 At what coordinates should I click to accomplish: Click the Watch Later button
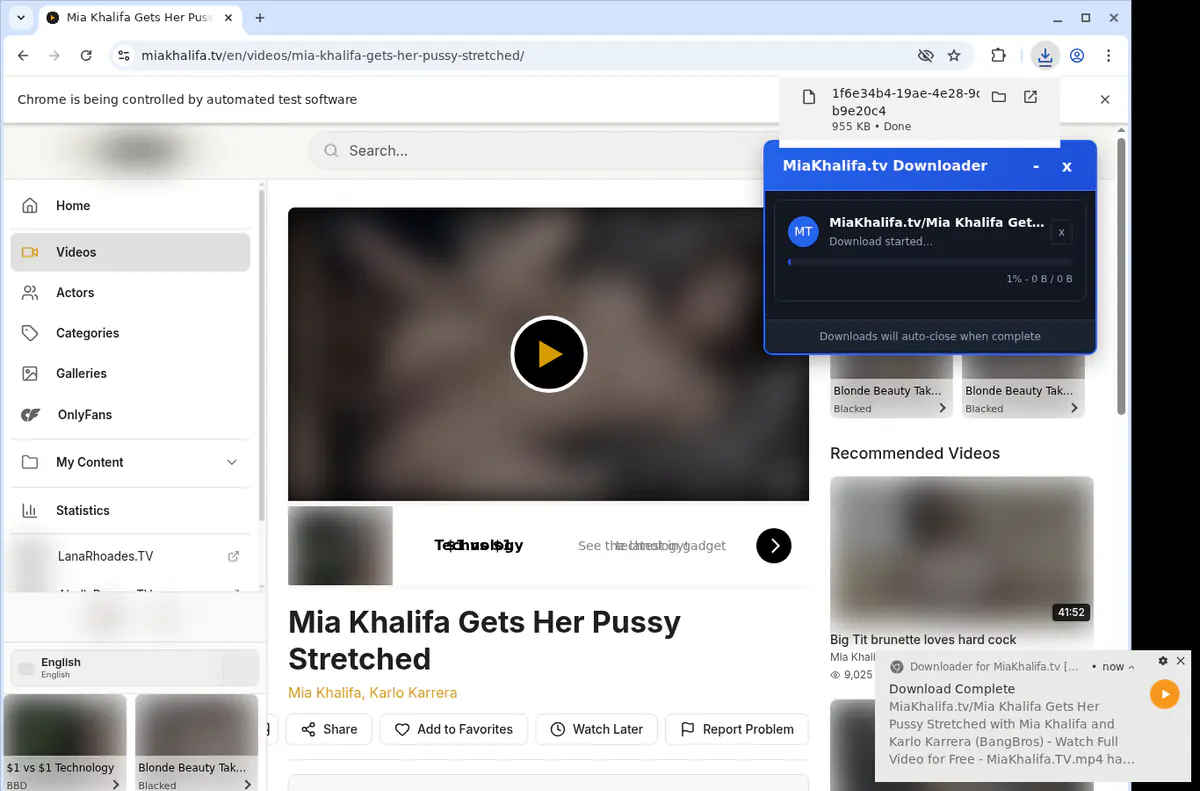click(x=596, y=729)
